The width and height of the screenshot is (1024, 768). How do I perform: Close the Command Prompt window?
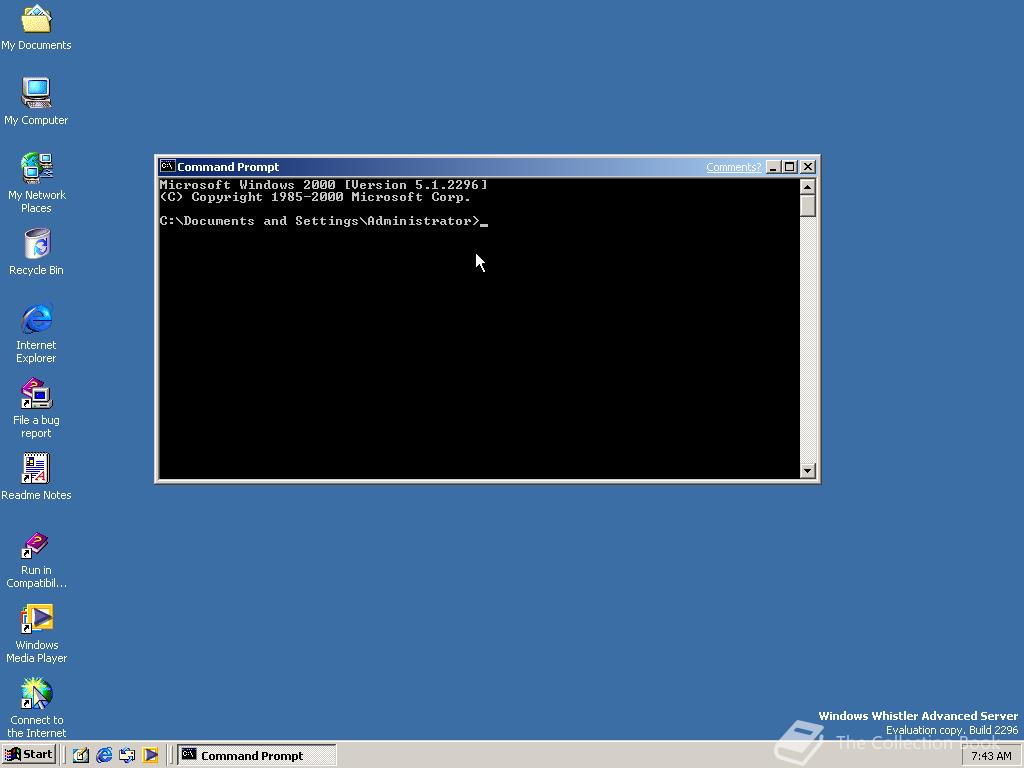click(808, 167)
